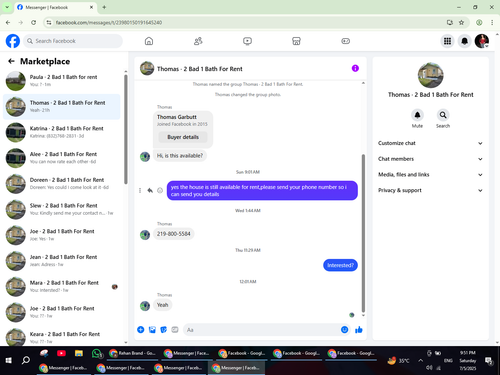Image resolution: width=500 pixels, height=375 pixels.
Task: Send a thumbs up like
Action: (359, 330)
